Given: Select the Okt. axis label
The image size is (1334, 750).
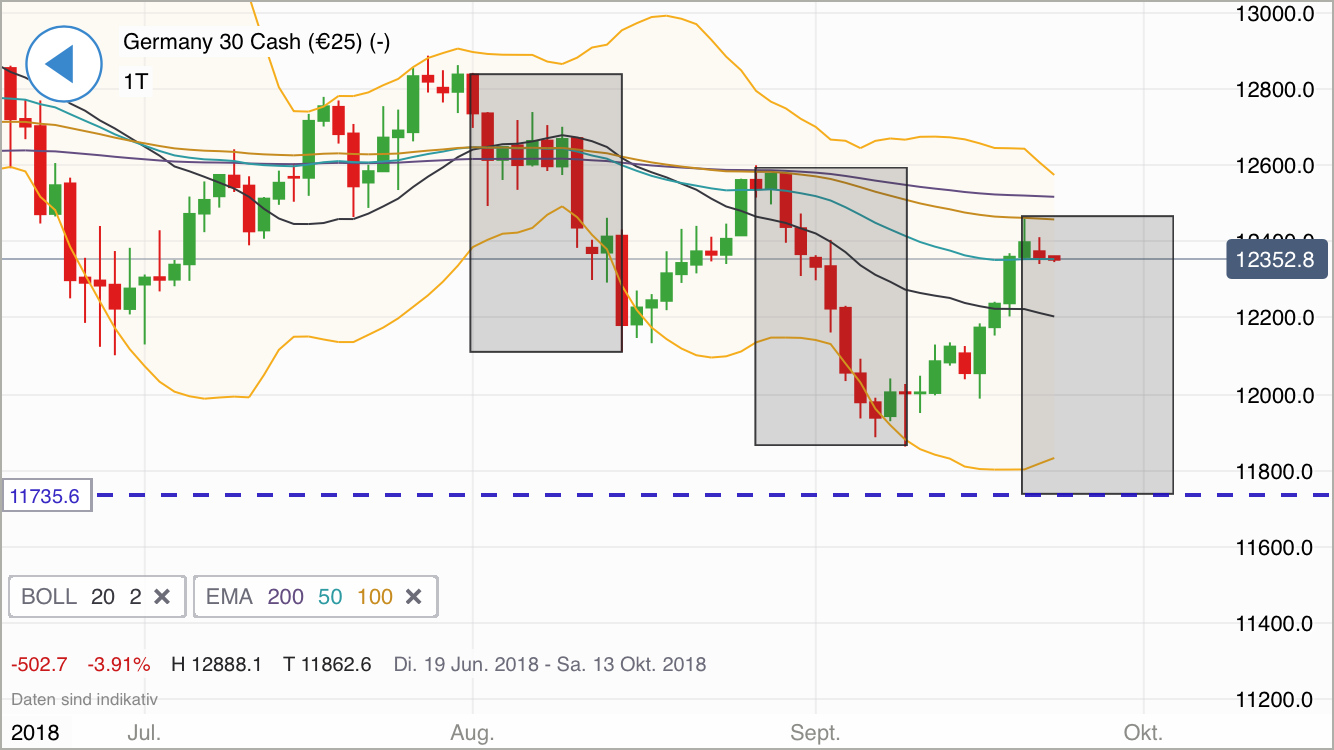Looking at the screenshot, I should tap(1144, 732).
